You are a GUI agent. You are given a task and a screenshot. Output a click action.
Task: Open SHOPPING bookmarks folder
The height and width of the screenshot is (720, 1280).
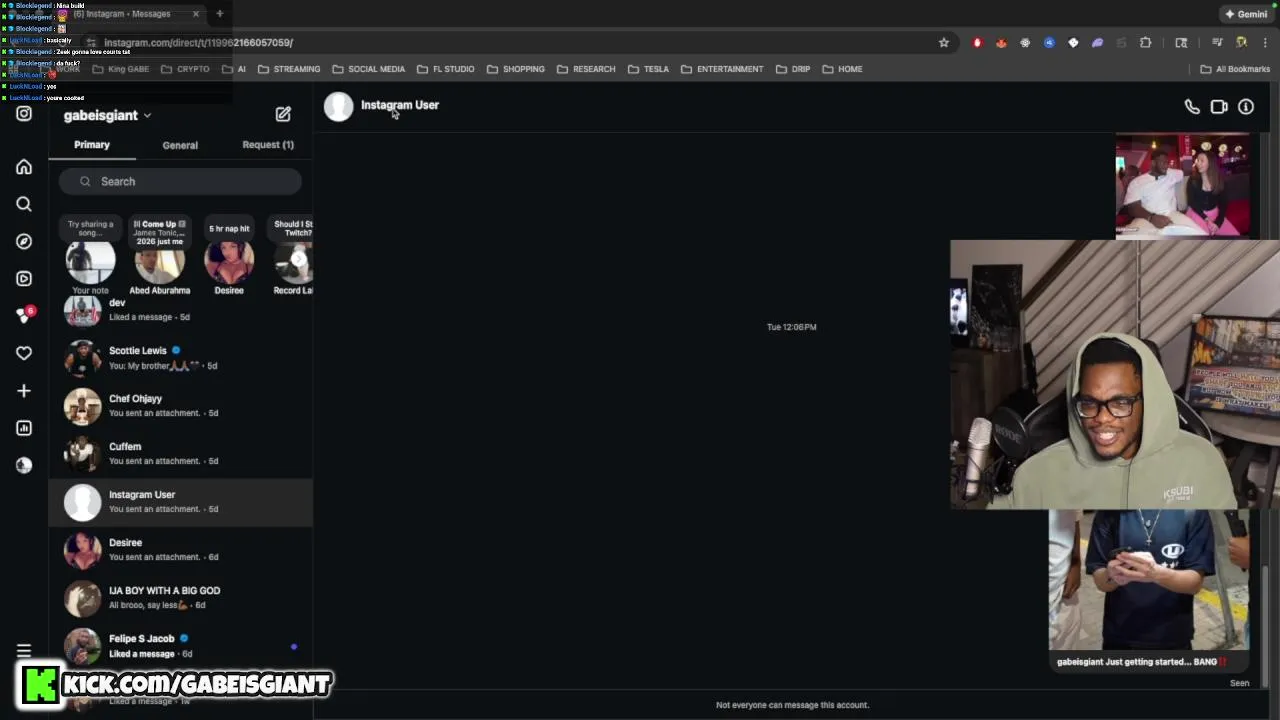516,69
